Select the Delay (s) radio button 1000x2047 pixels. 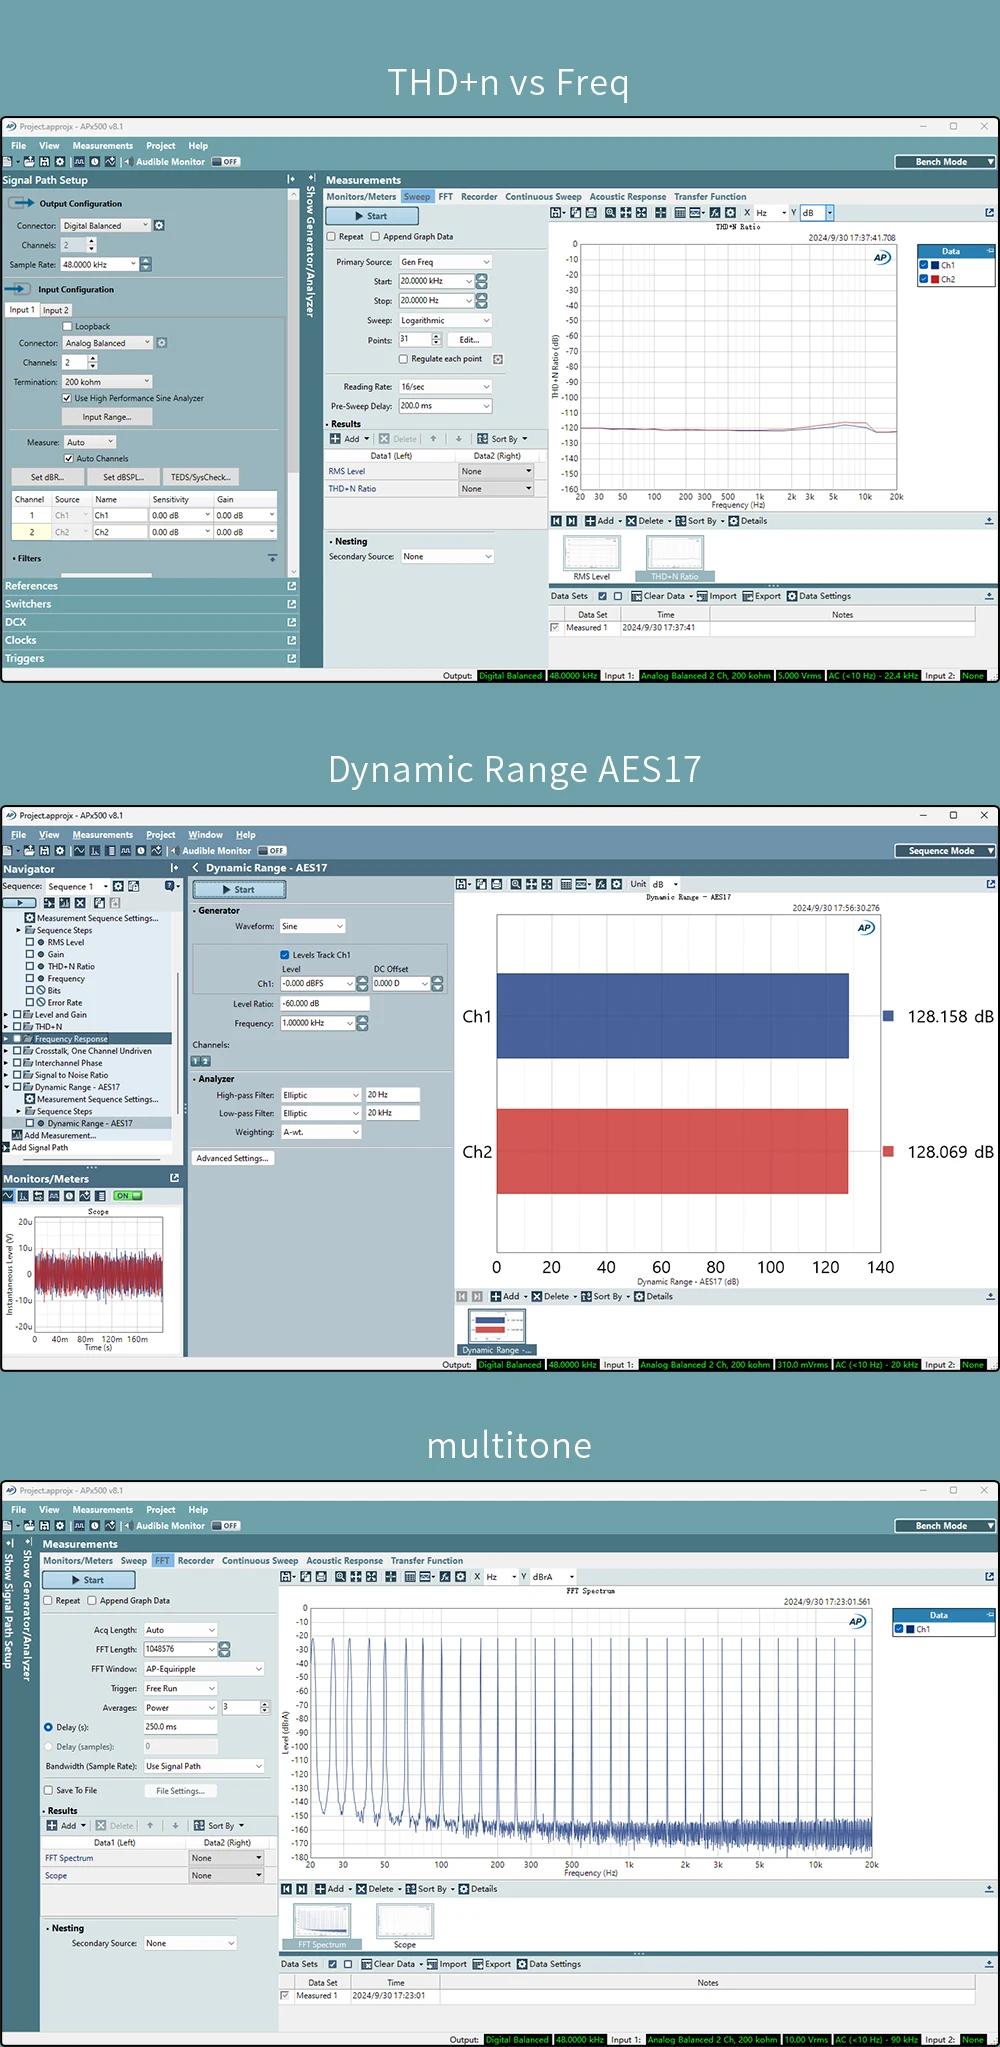[x=48, y=1727]
